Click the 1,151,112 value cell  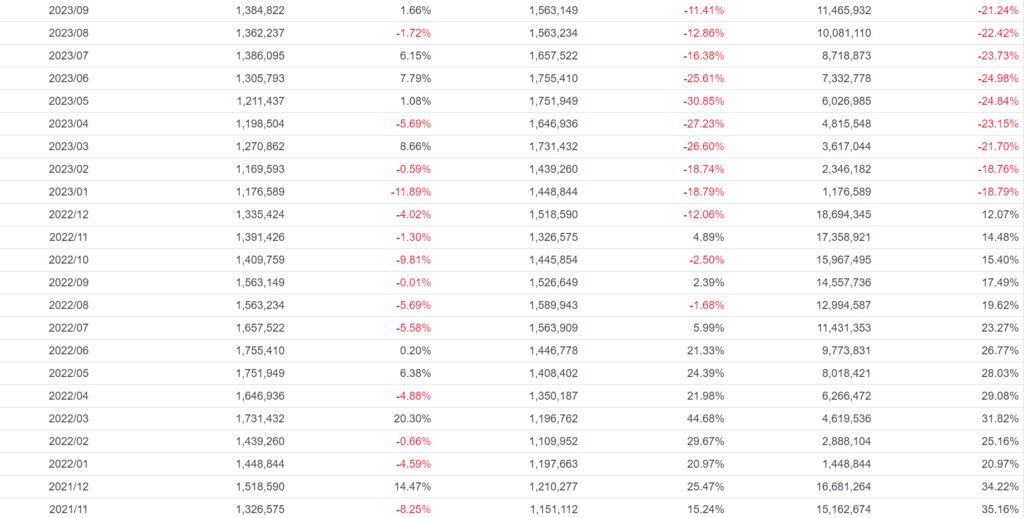(x=553, y=509)
